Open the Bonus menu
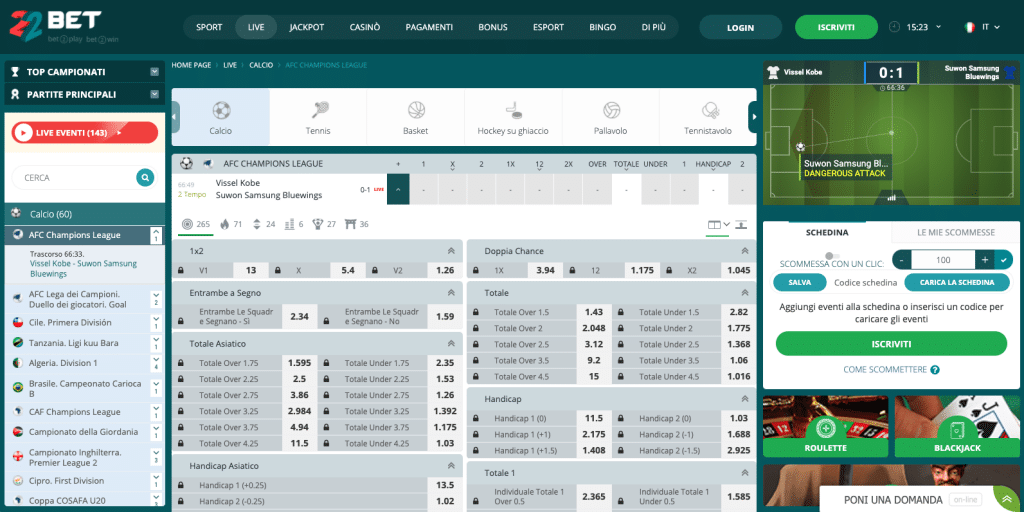1024x512 pixels. point(493,27)
